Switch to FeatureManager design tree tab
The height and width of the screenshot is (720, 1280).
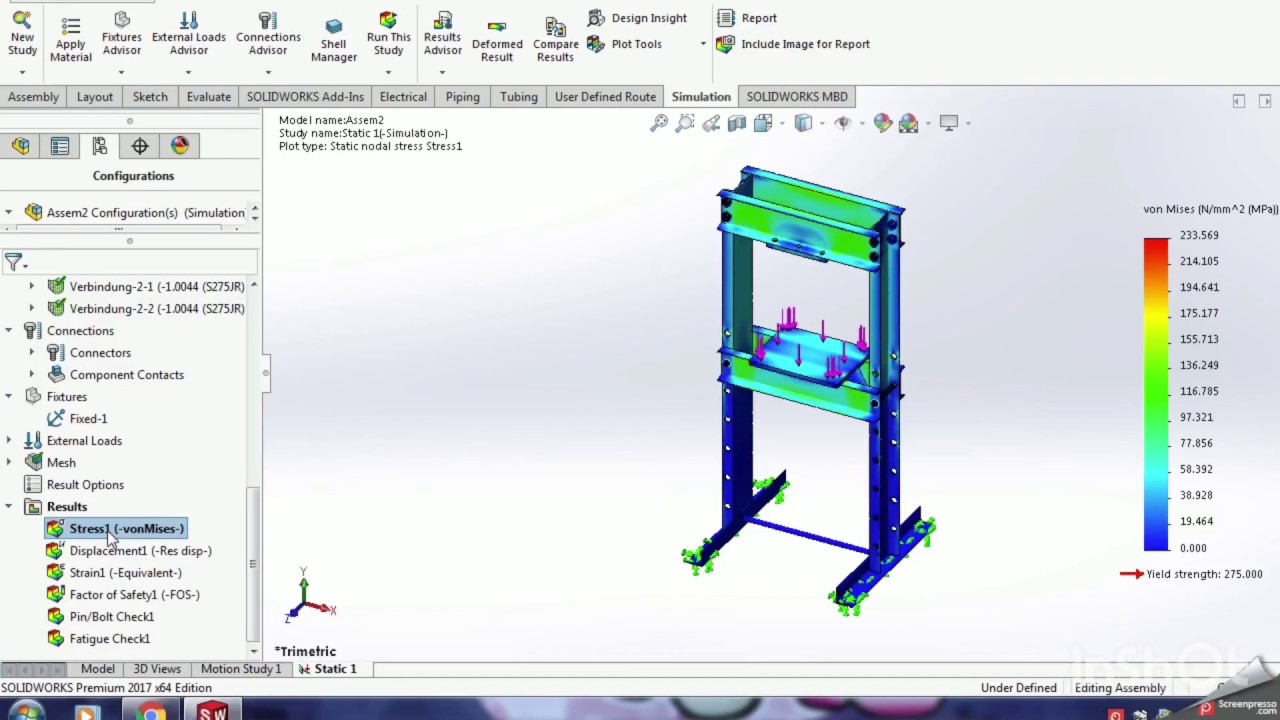click(x=20, y=146)
